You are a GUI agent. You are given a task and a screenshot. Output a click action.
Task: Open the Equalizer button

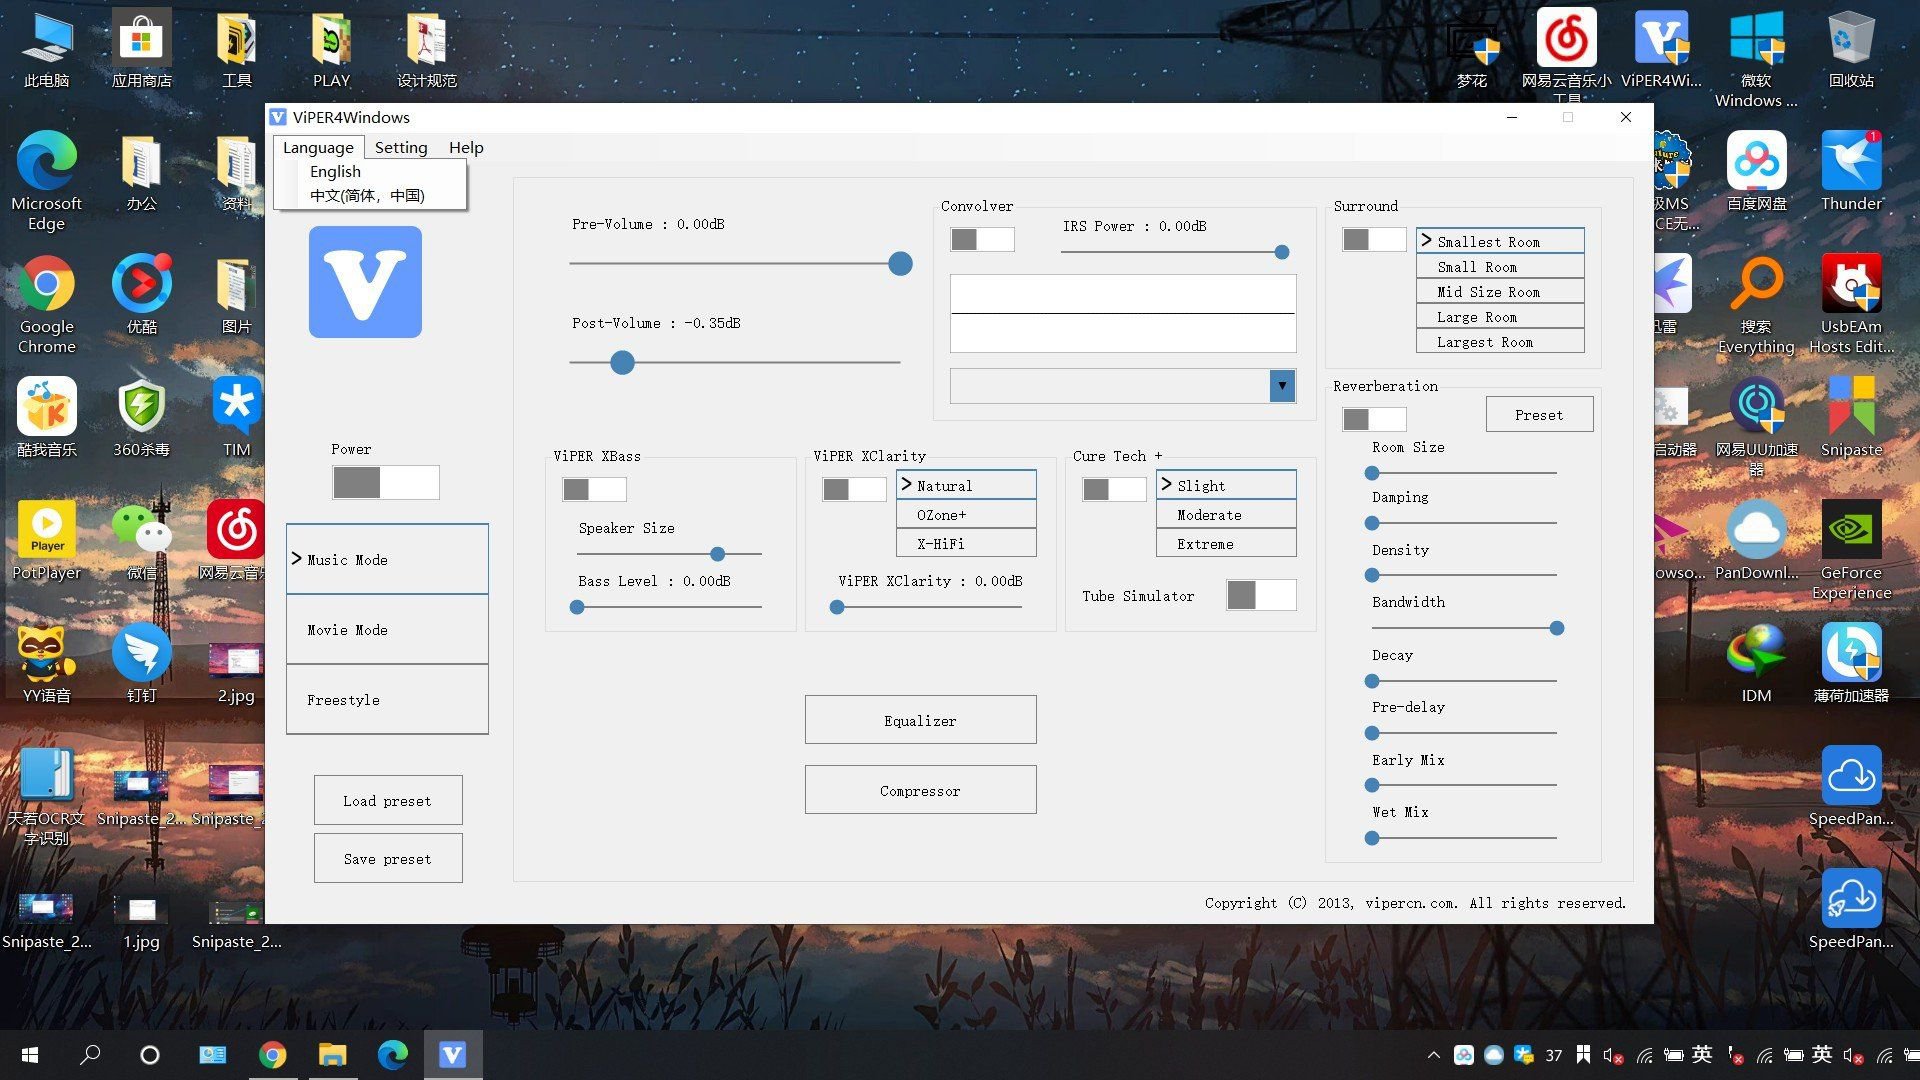click(920, 720)
